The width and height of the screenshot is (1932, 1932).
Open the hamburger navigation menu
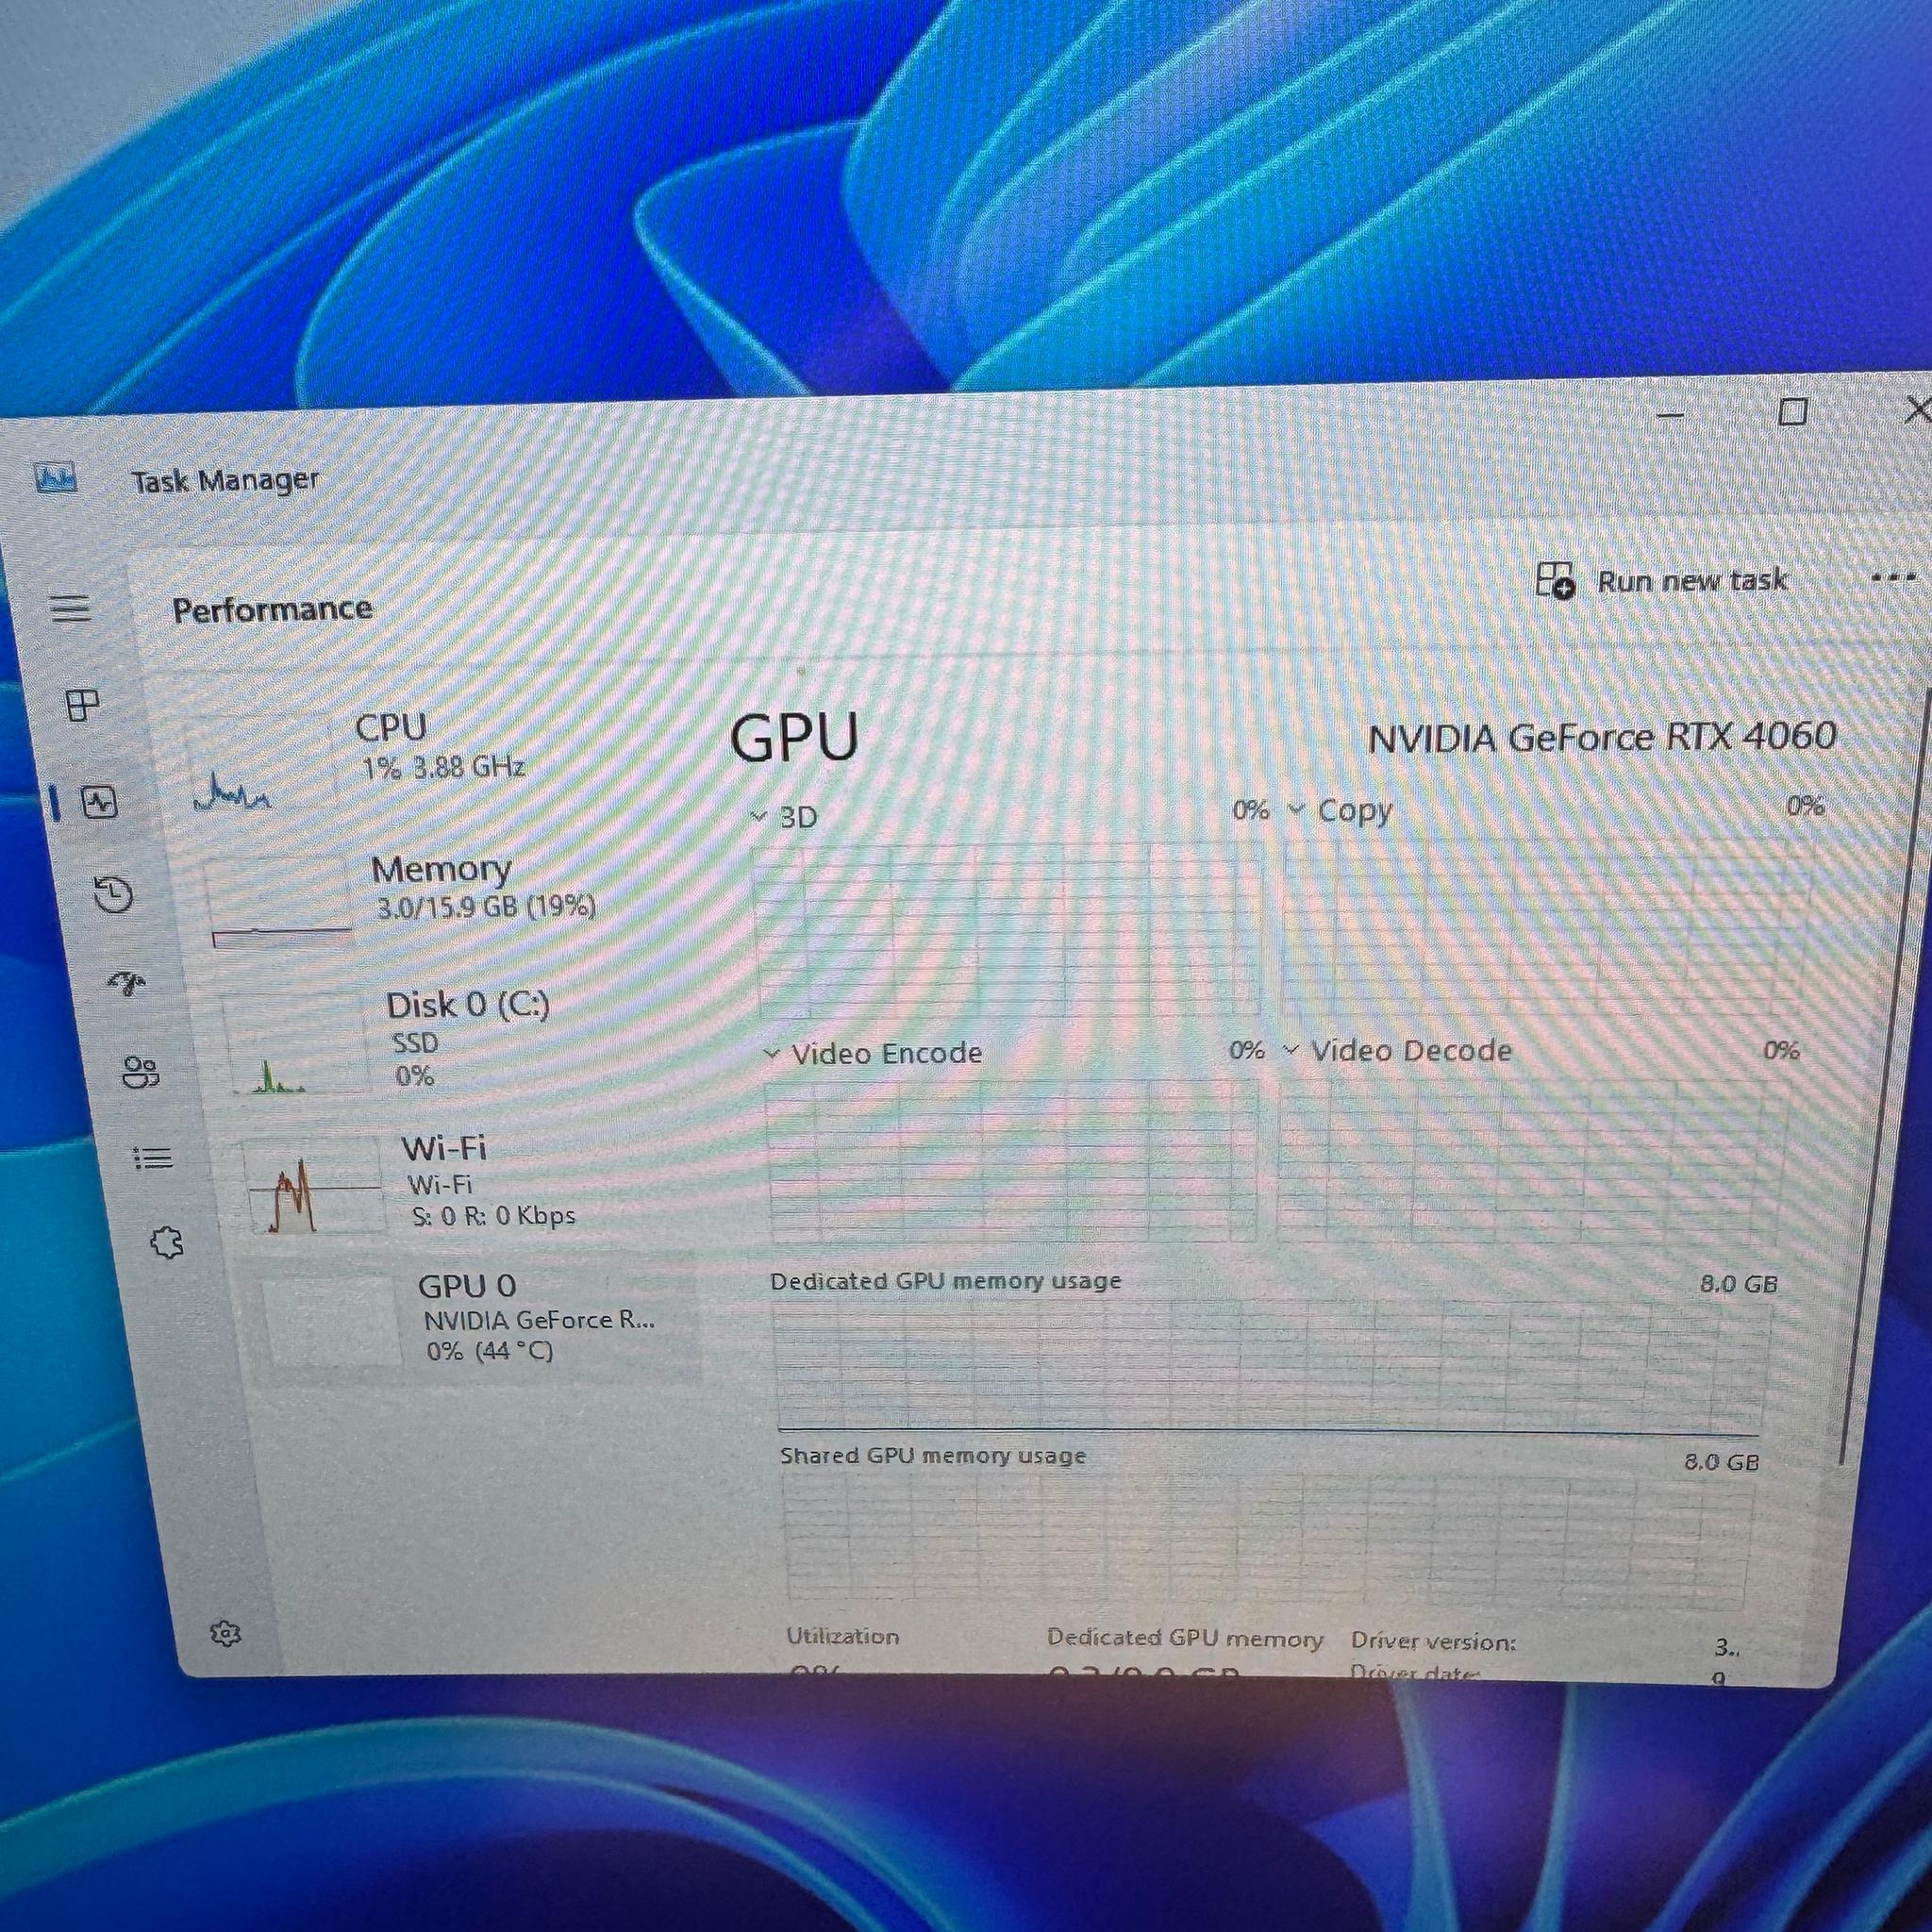(x=70, y=608)
